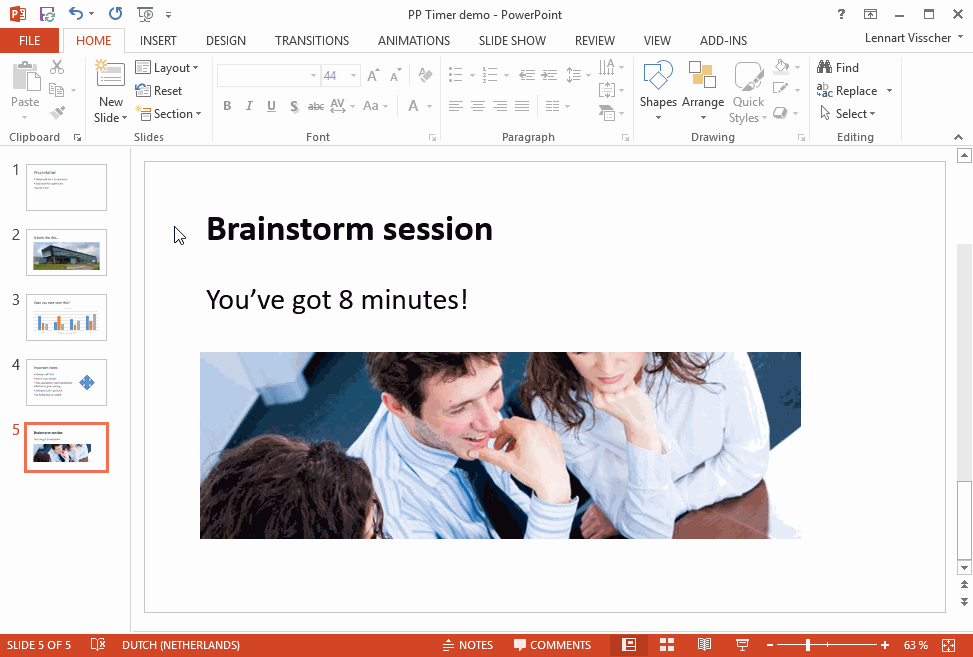Toggle the NOTES pane
This screenshot has height=657, width=973.
(468, 645)
